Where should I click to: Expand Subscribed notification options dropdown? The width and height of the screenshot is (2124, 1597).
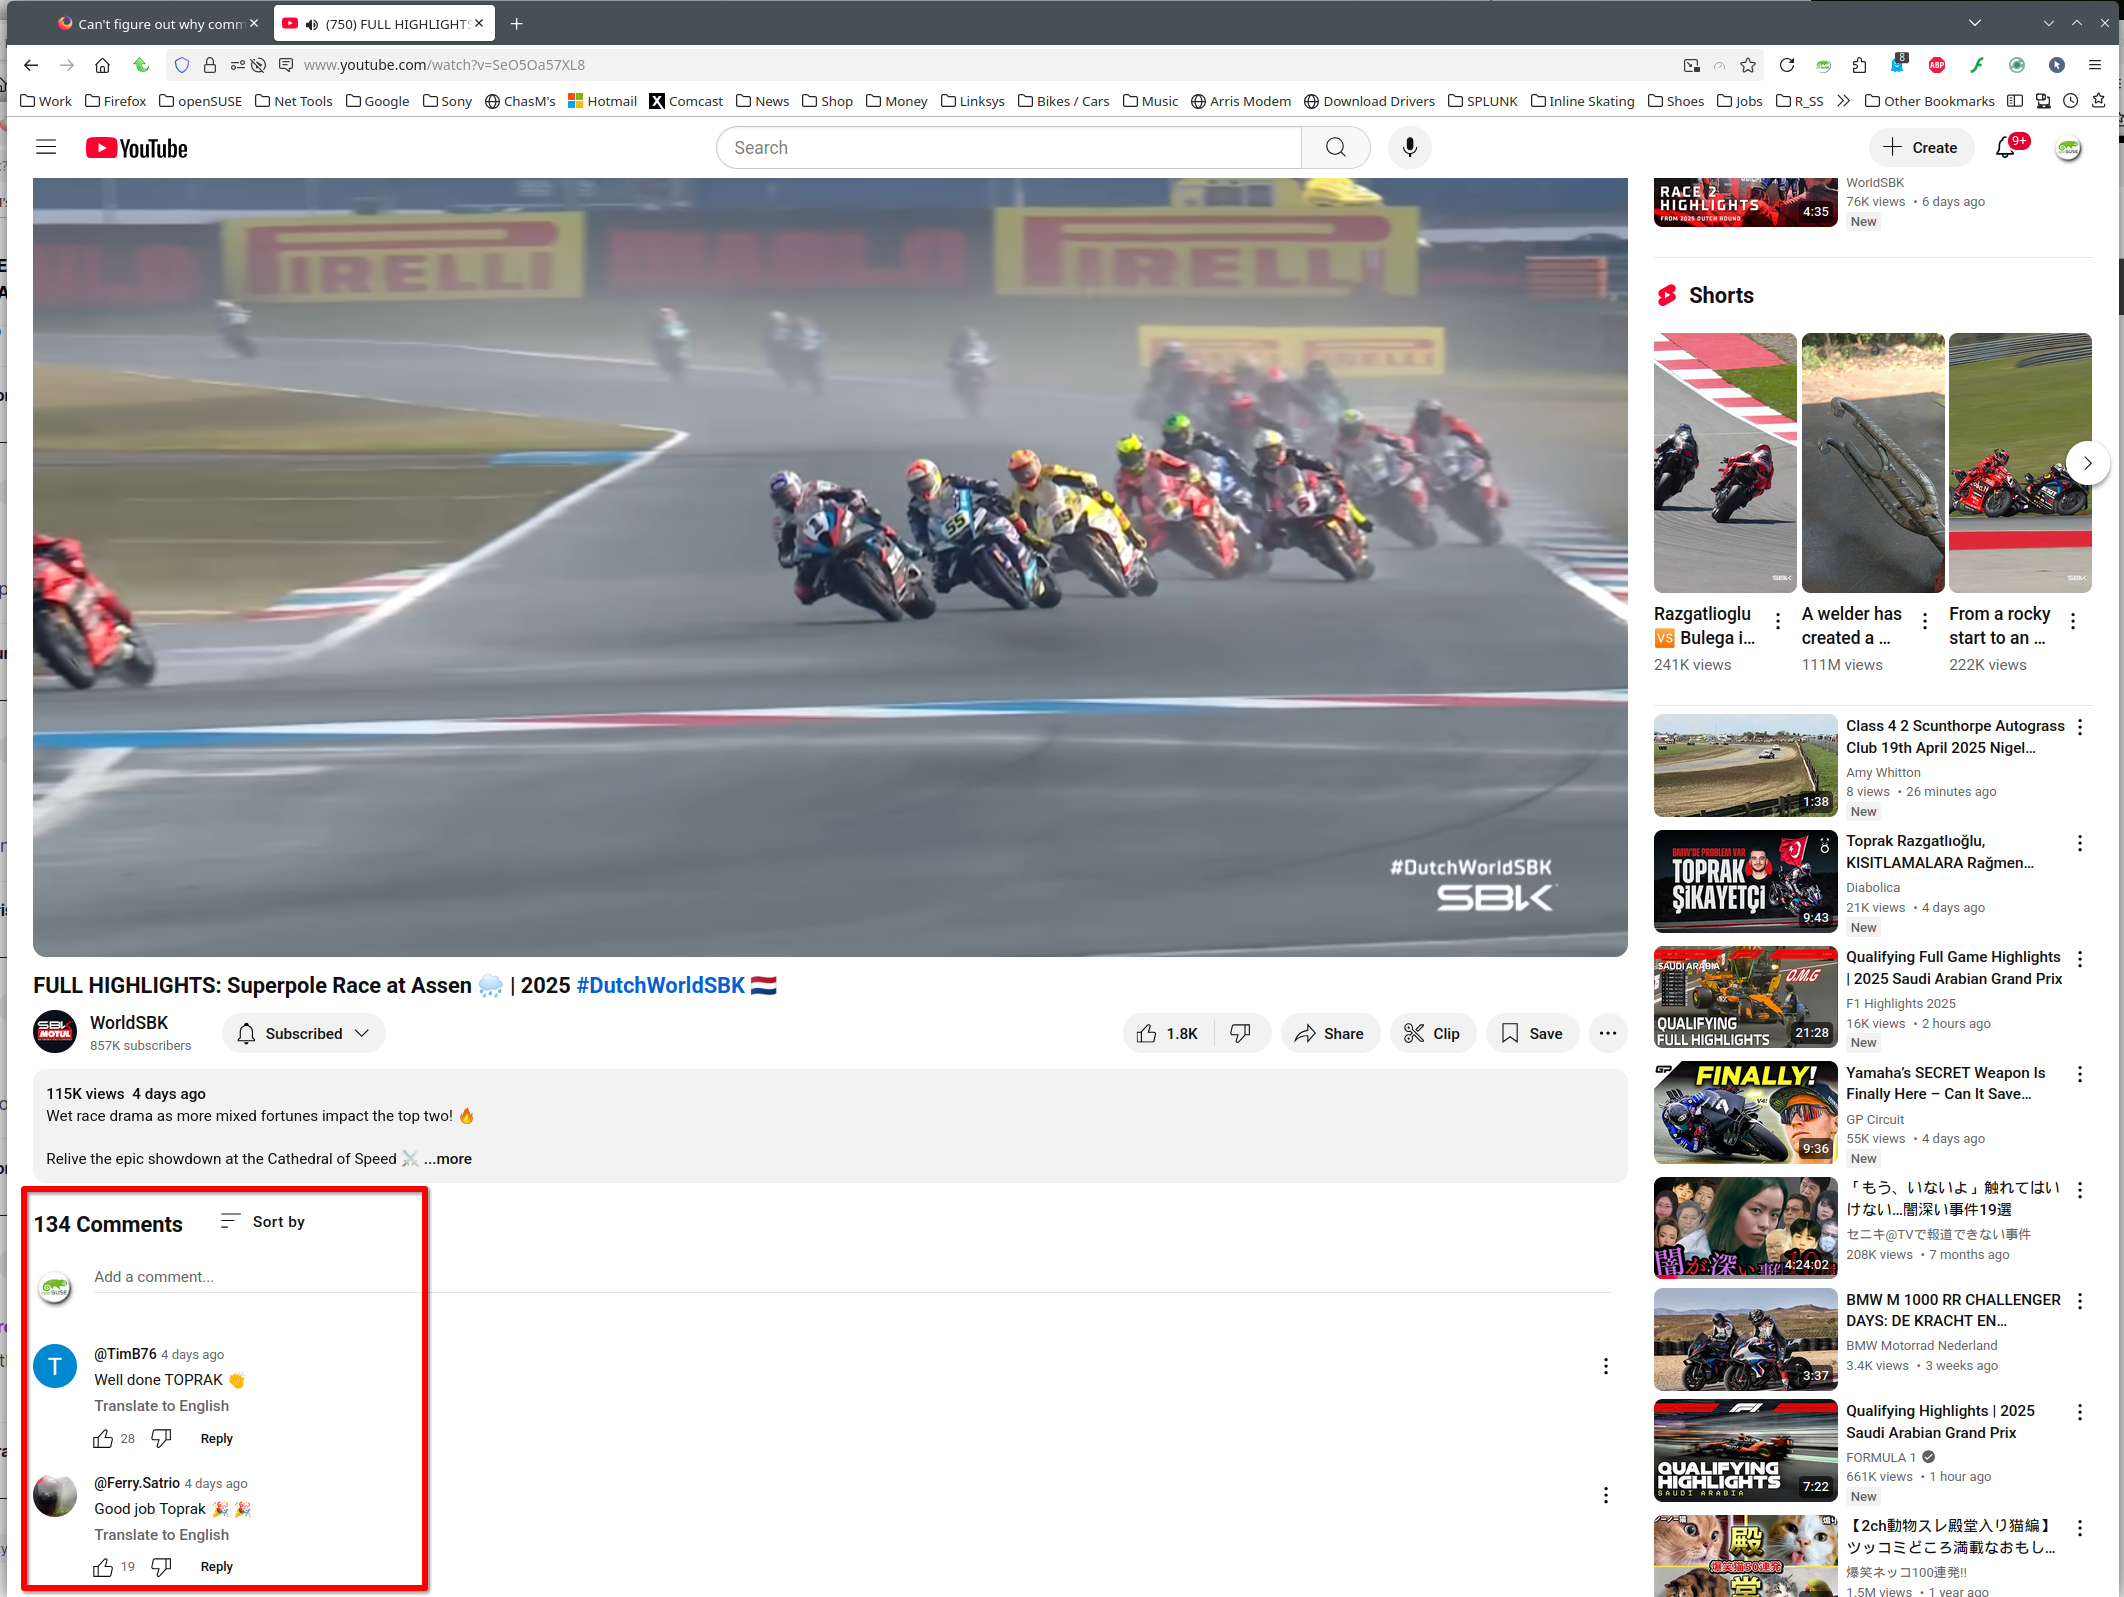(305, 1033)
